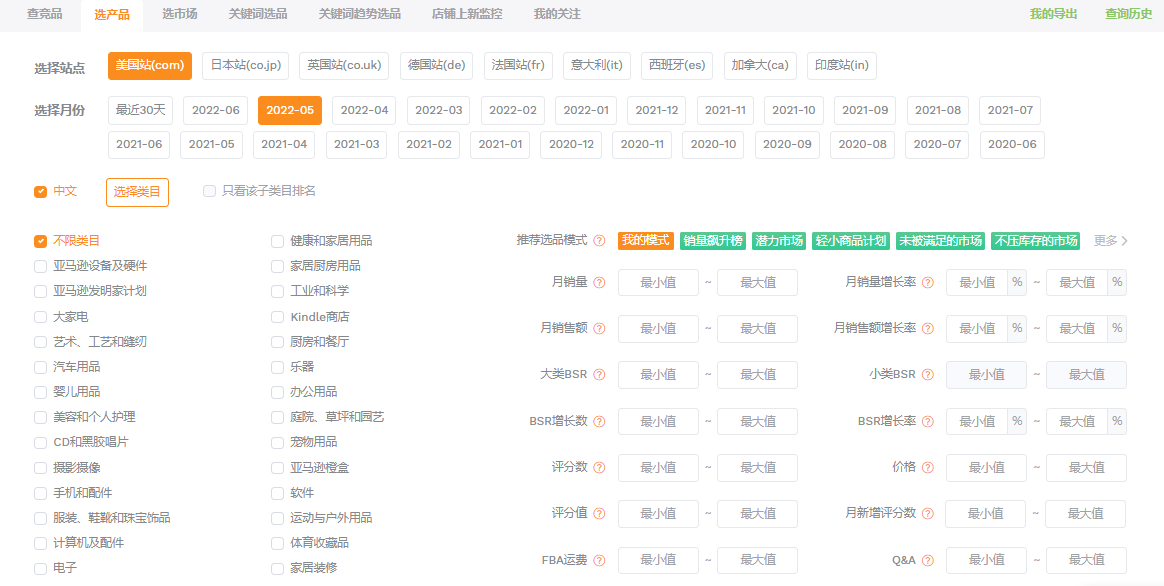This screenshot has height=586, width=1164.
Task: Click the 月销量 最小值 input field
Action: point(658,283)
